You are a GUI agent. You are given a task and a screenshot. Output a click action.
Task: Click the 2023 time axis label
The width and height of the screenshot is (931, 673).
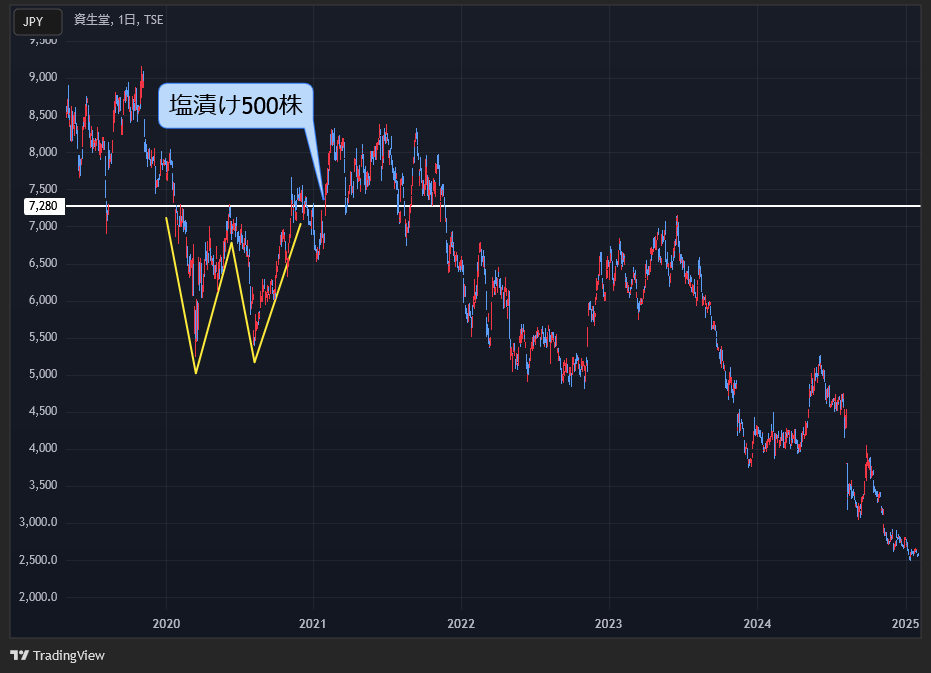609,623
